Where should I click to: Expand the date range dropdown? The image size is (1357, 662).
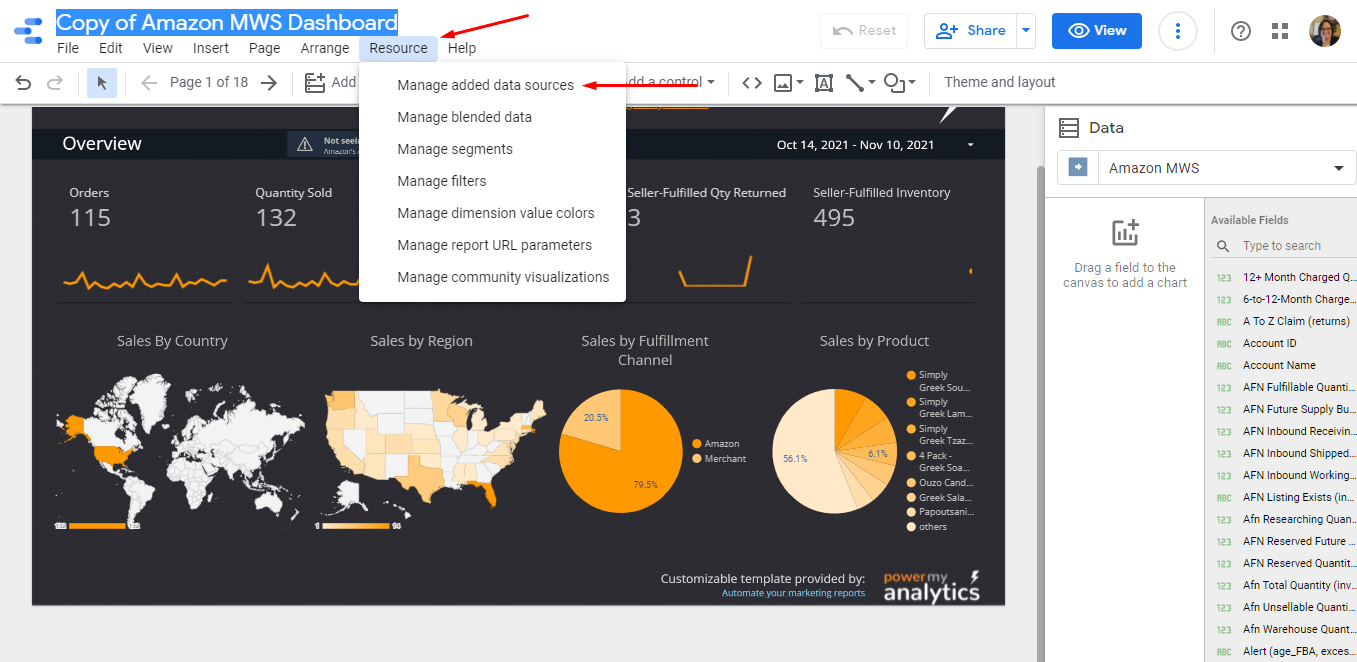(x=970, y=145)
